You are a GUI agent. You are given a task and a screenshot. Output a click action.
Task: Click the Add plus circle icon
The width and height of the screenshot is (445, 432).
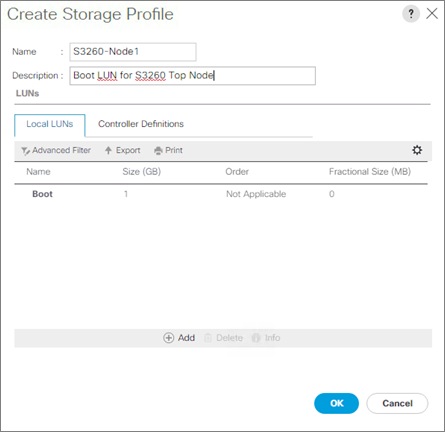pyautogui.click(x=168, y=338)
